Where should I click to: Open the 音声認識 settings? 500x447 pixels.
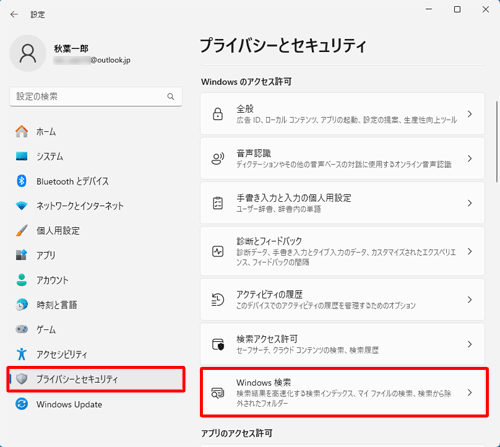click(x=342, y=158)
